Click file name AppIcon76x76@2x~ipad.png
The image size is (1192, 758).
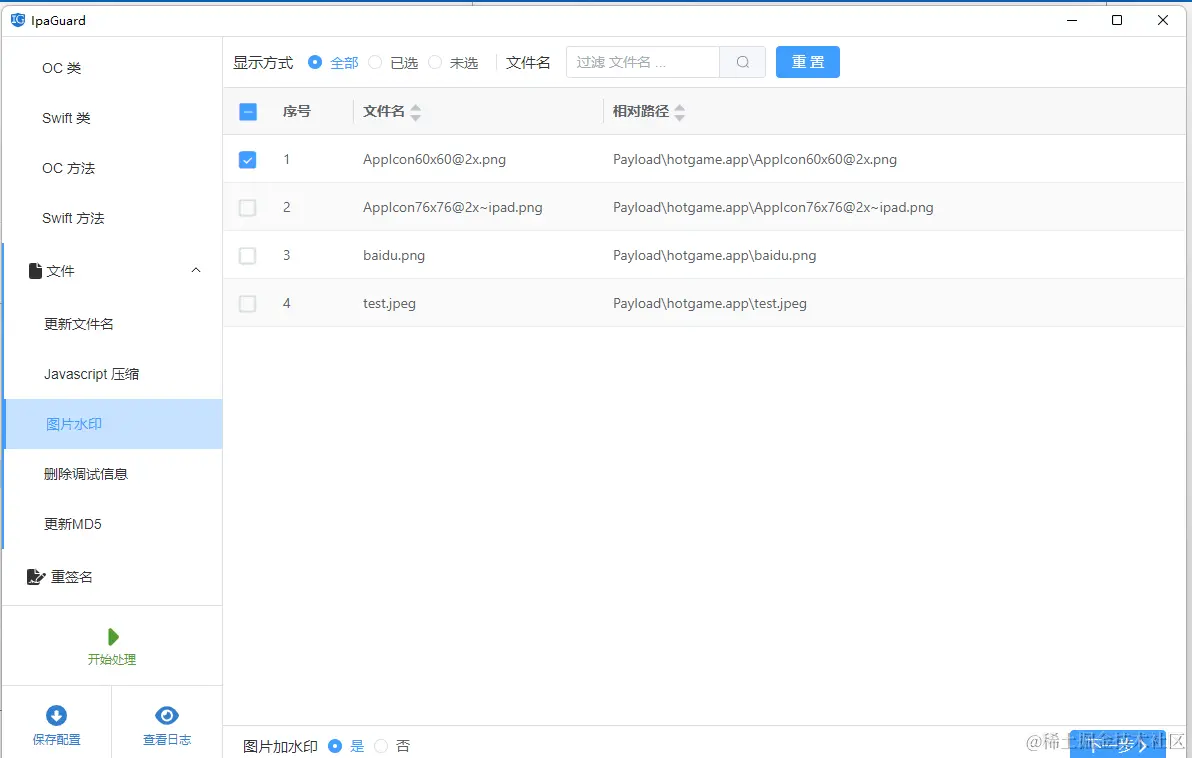[x=452, y=208]
